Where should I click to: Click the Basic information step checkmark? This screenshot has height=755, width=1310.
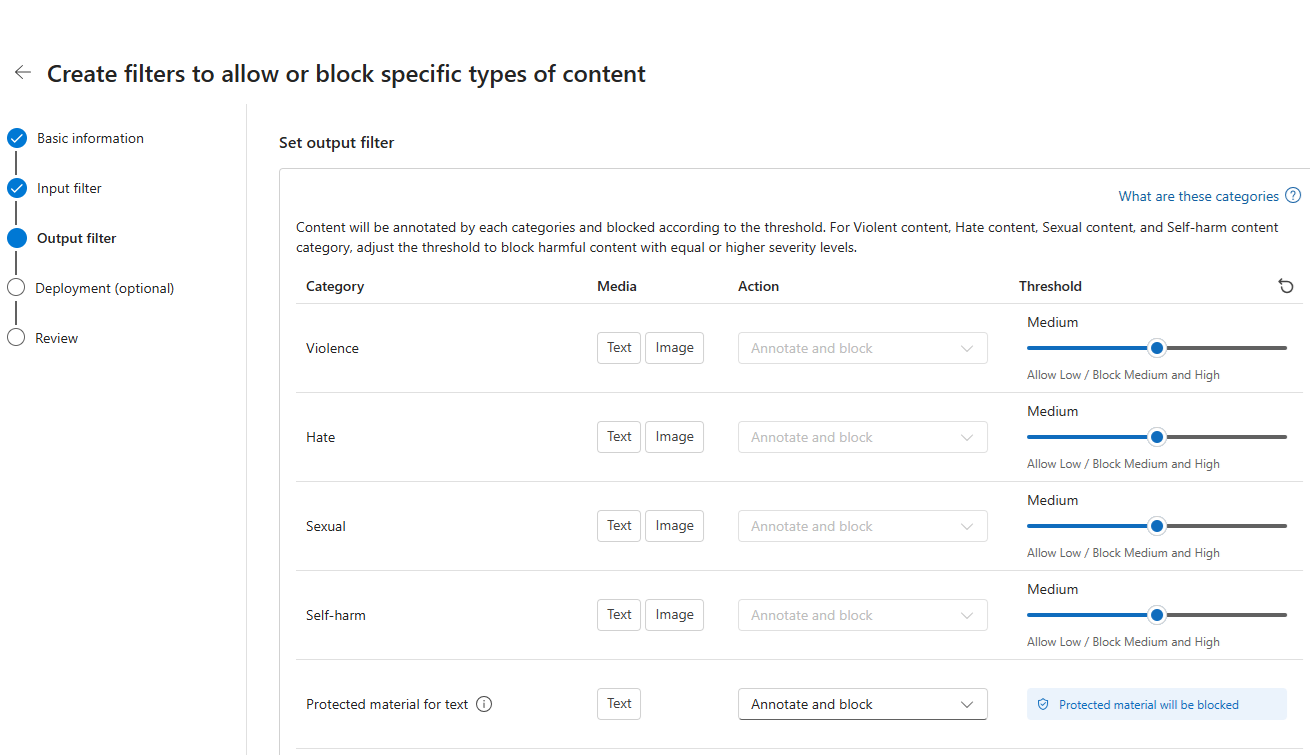[16, 138]
